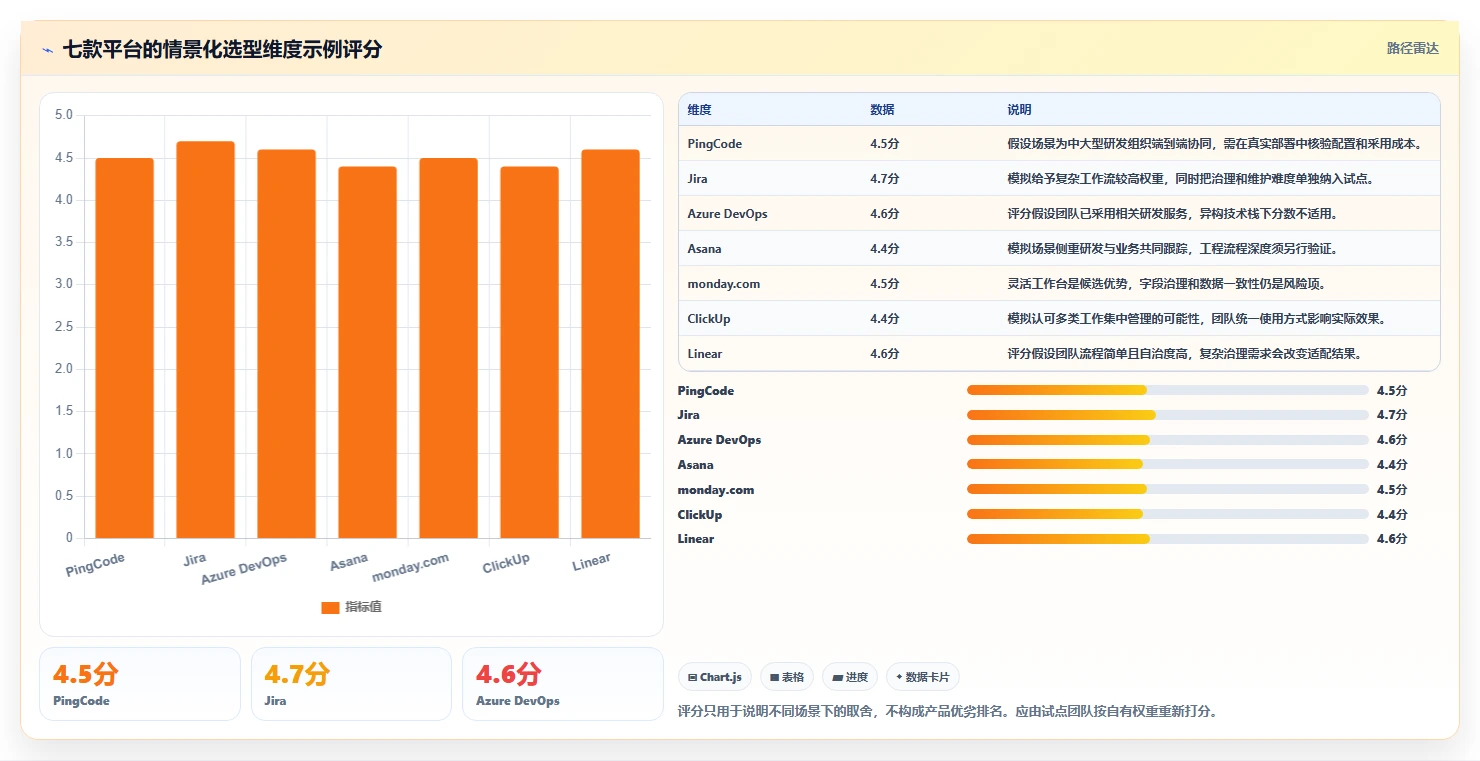This screenshot has height=761, width=1480.
Task: Pick the Linear bar in the bar chart
Action: [x=611, y=344]
